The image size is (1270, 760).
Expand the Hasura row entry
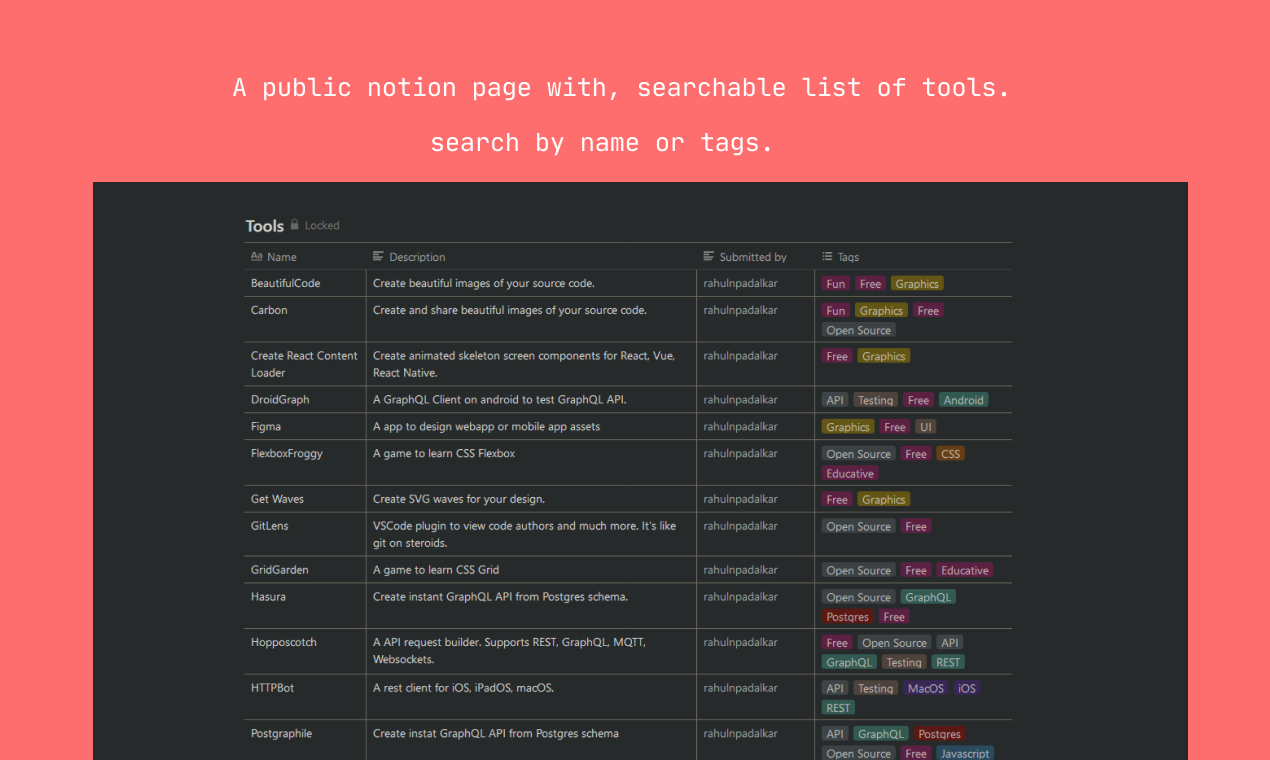click(x=268, y=596)
